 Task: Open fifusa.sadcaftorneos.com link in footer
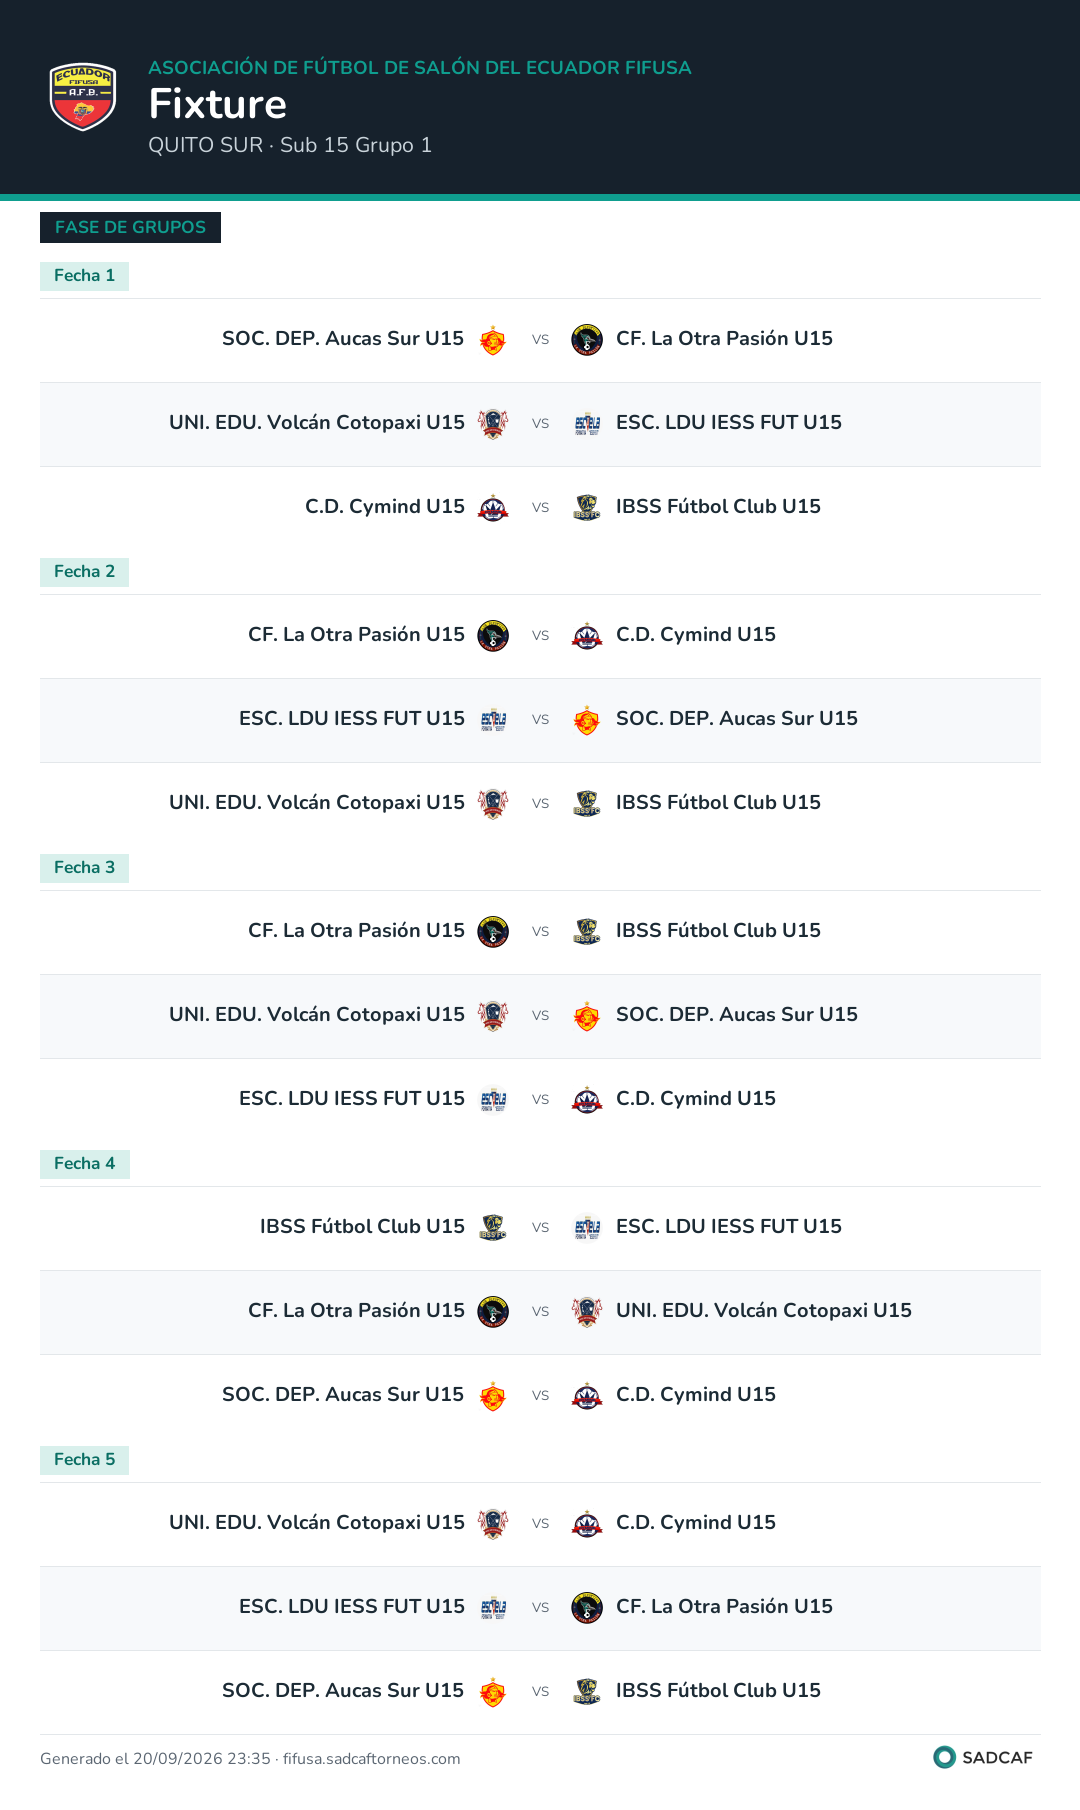(x=371, y=1759)
